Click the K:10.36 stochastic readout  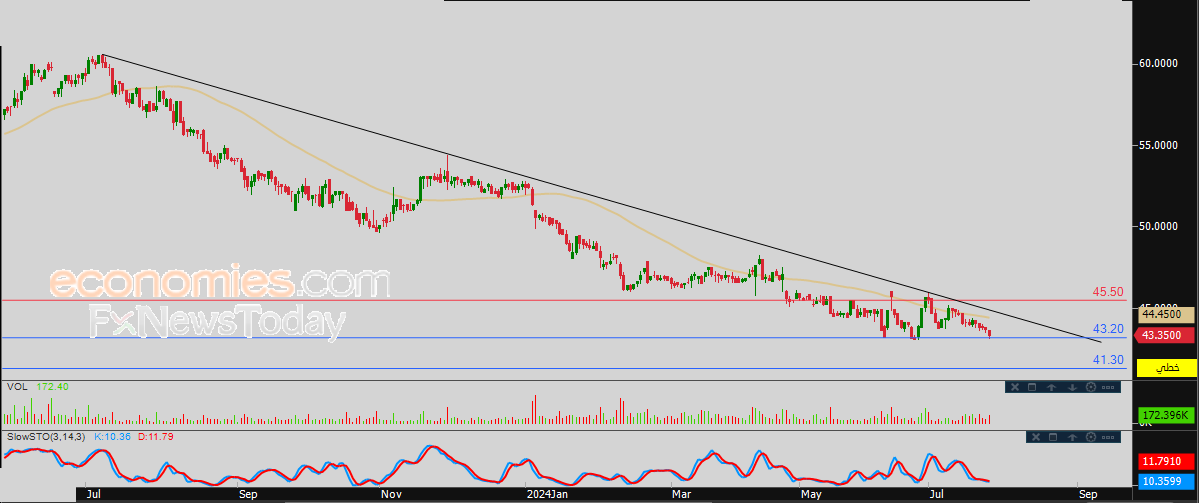tap(112, 436)
